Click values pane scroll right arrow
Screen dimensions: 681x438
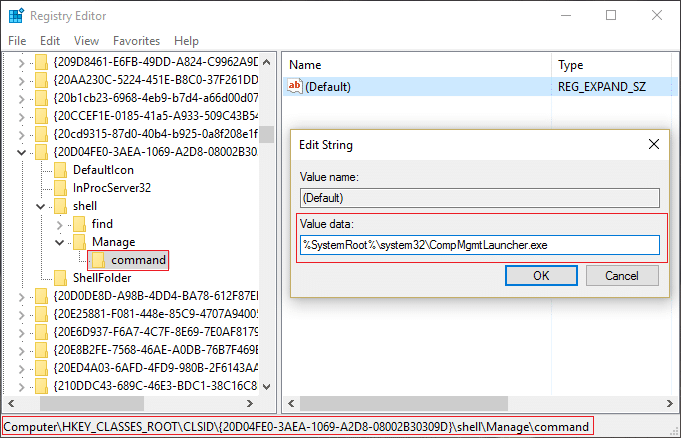click(x=669, y=404)
